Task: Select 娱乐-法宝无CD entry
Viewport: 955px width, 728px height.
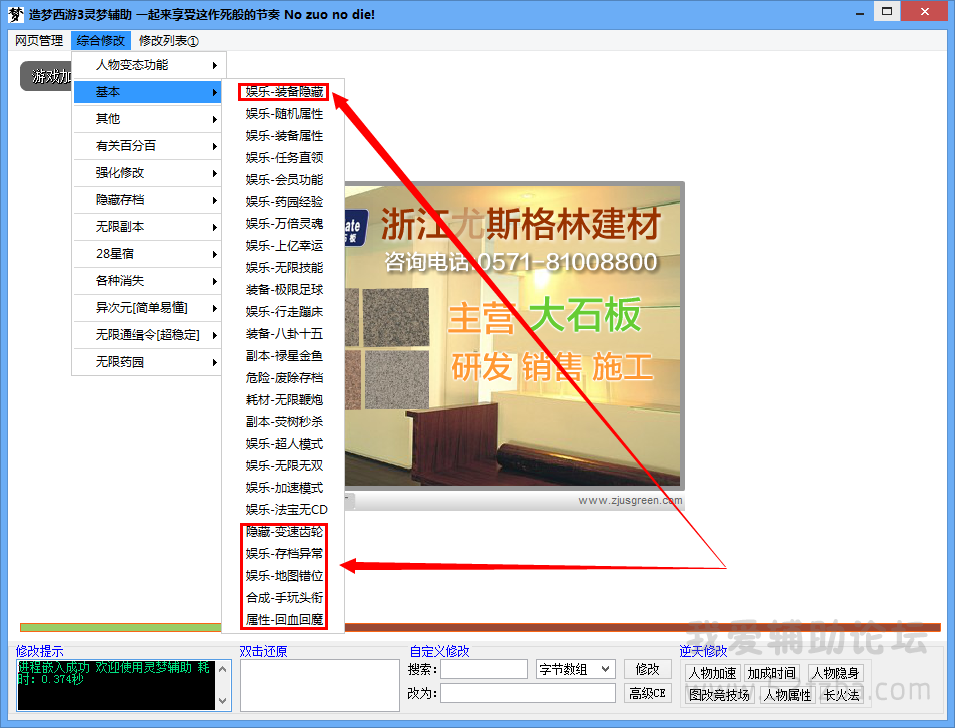Action: [x=284, y=510]
